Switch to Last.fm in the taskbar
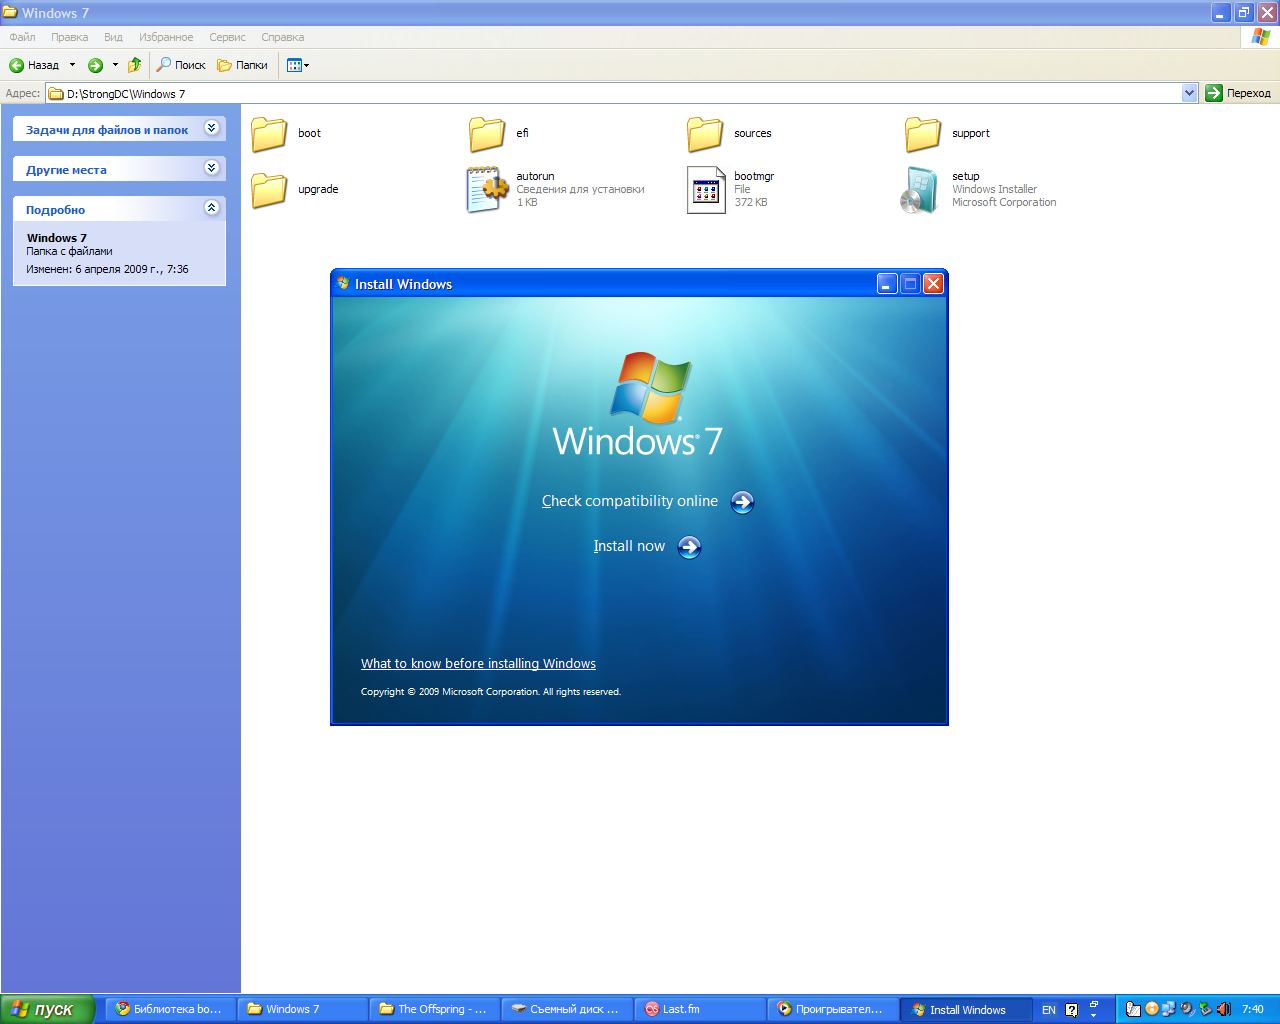 pos(700,1009)
